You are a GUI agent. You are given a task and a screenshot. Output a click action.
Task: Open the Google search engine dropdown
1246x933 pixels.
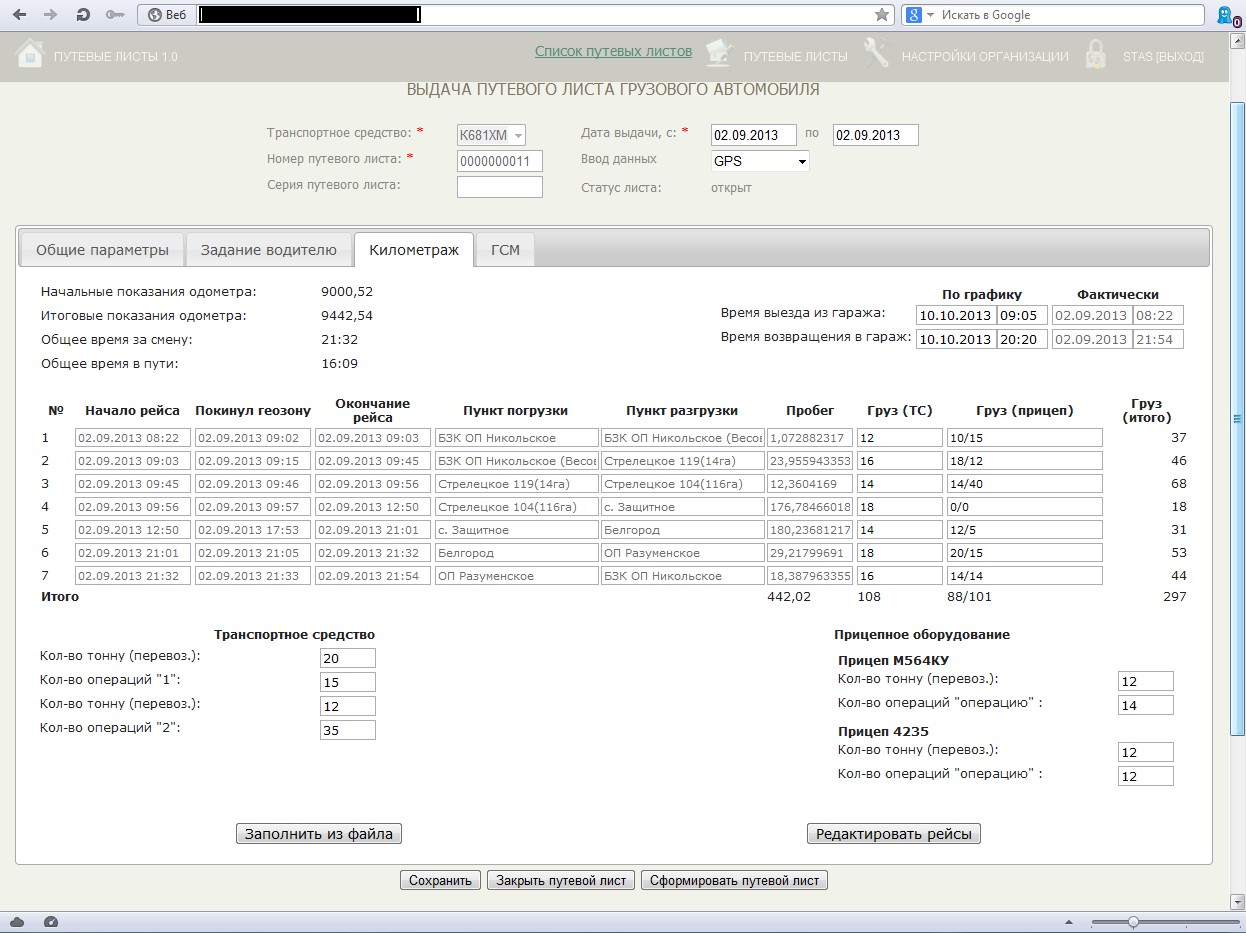pyautogui.click(x=920, y=15)
